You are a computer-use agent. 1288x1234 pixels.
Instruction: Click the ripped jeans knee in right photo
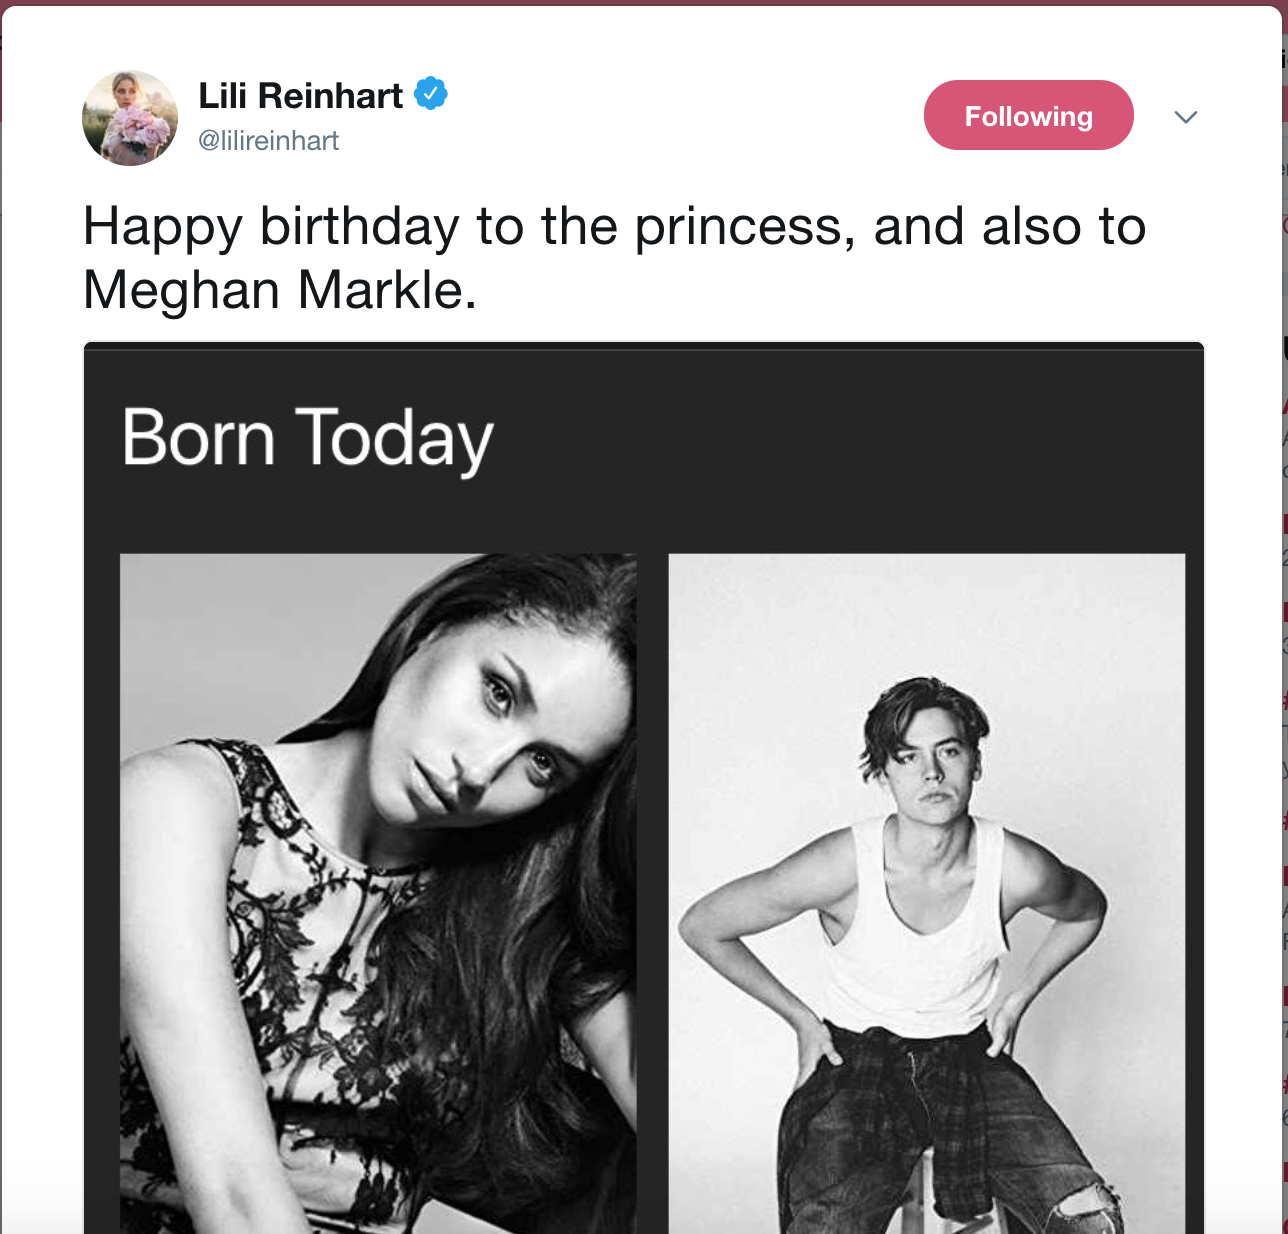tap(1090, 1200)
